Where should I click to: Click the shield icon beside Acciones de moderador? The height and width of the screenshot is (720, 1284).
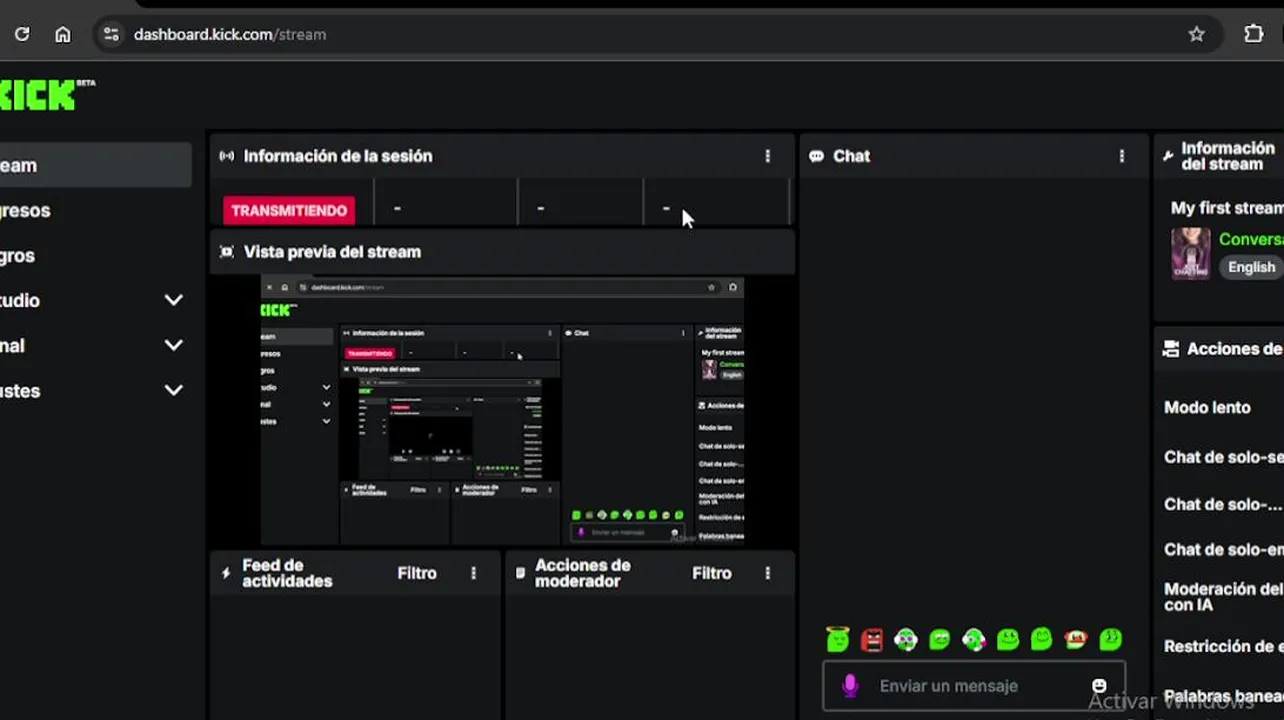tap(520, 573)
